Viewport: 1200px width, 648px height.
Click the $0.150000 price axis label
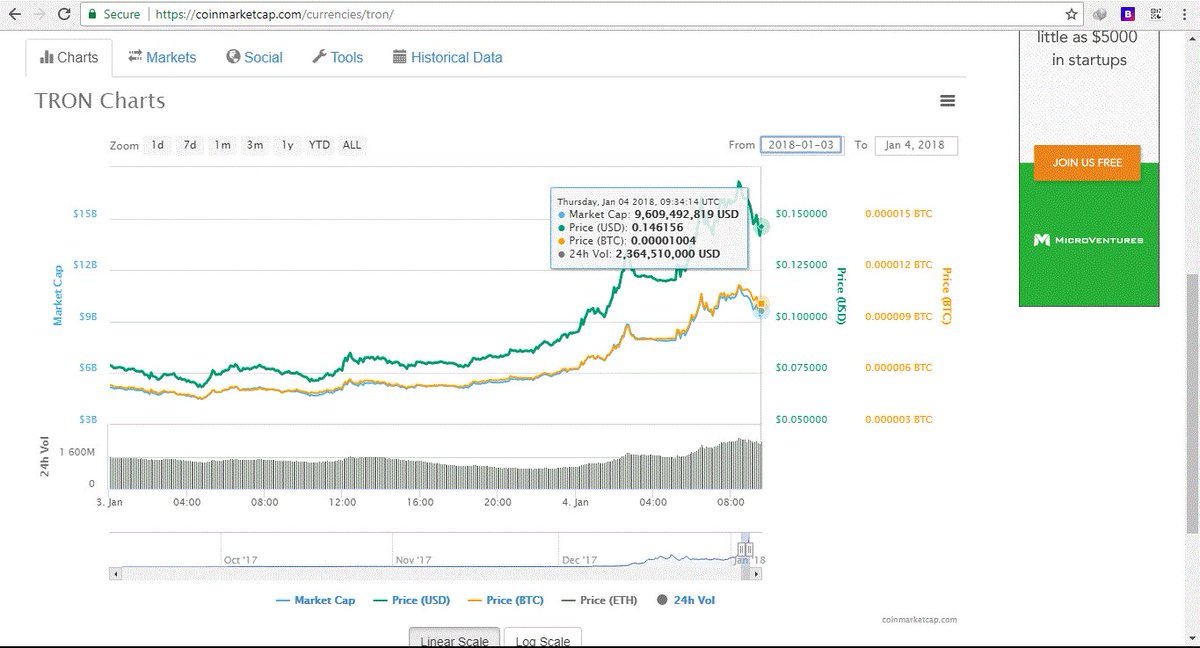tap(801, 214)
